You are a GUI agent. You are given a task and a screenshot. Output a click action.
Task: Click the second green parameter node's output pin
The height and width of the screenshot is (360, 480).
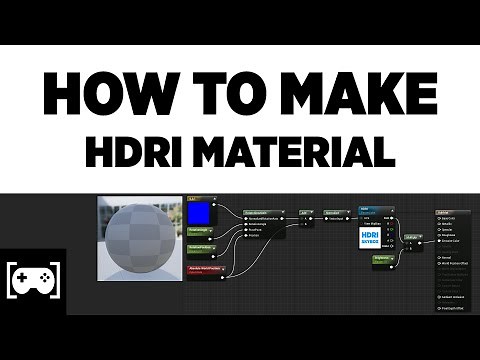213,256
